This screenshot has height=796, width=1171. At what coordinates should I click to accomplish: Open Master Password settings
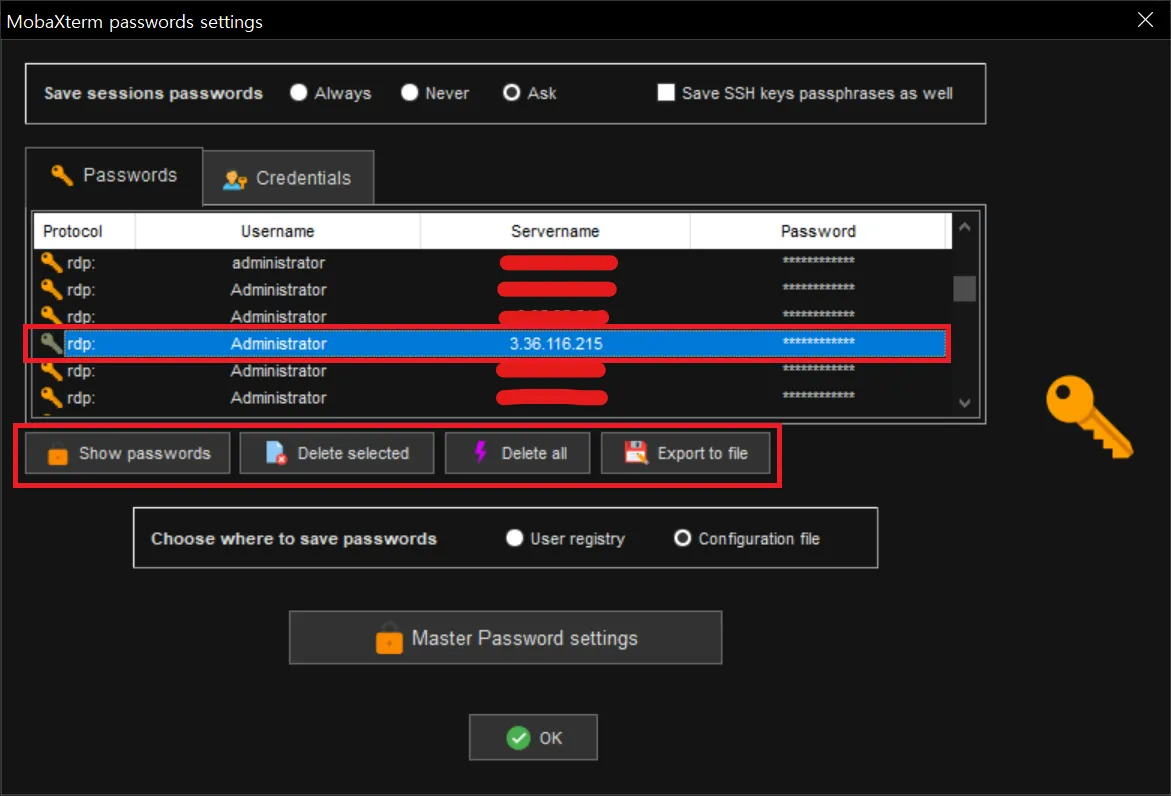point(506,638)
